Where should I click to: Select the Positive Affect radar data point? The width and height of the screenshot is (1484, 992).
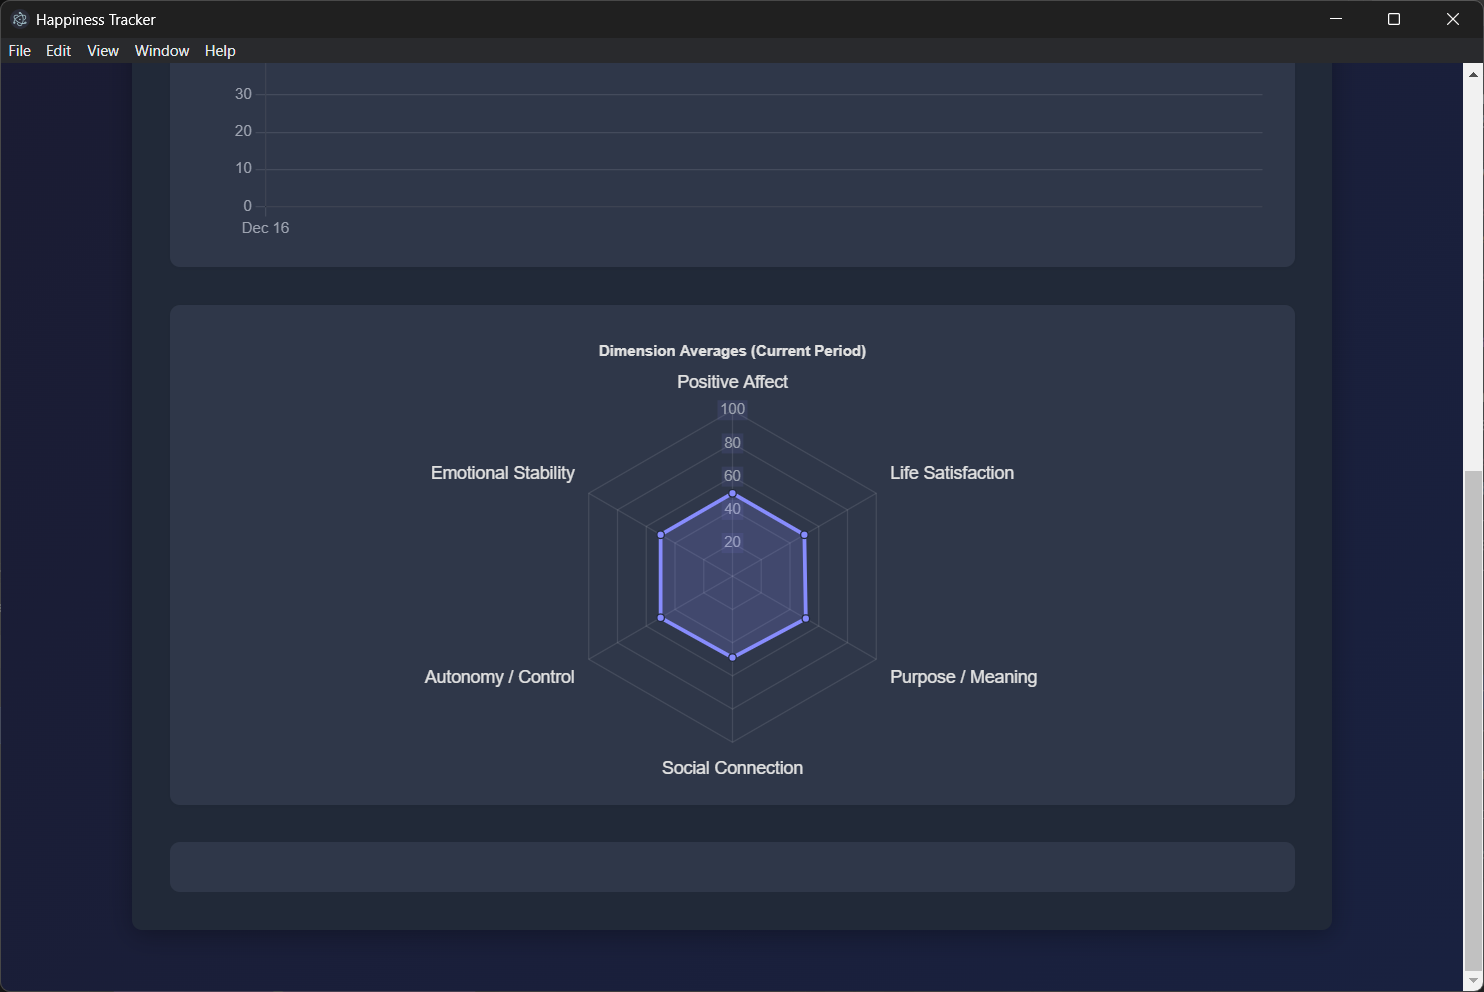(x=733, y=494)
